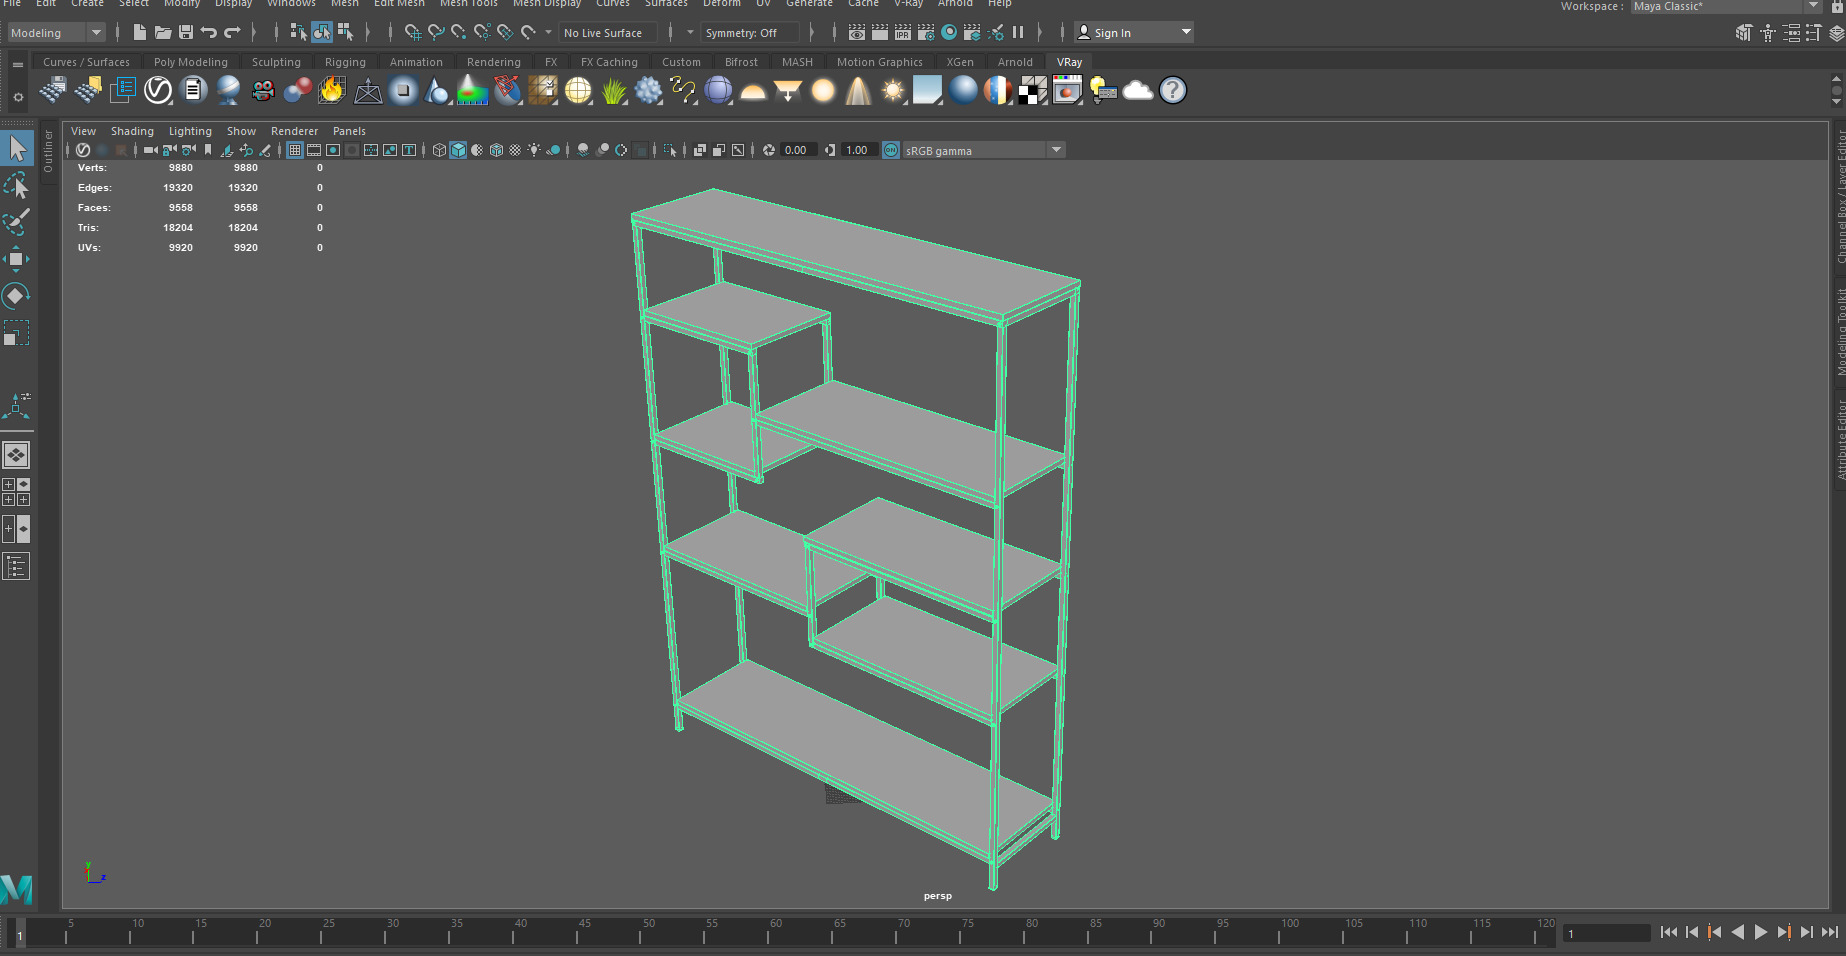Click the Open Scene folder icon

pos(163,32)
